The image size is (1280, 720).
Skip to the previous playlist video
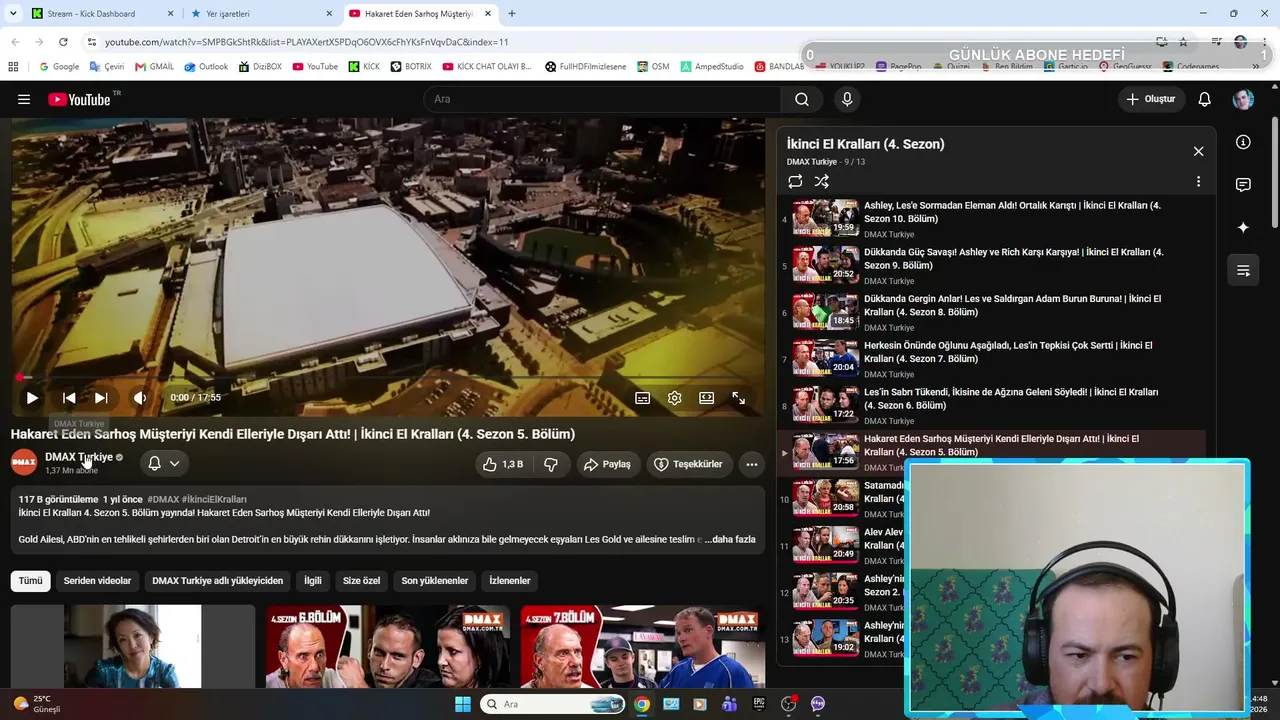69,398
